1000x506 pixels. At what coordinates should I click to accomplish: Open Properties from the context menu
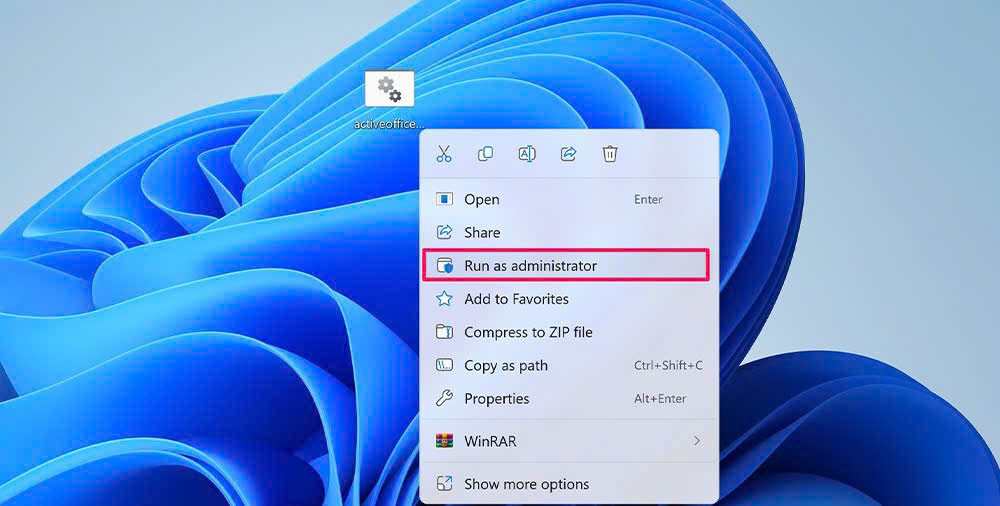pos(497,398)
